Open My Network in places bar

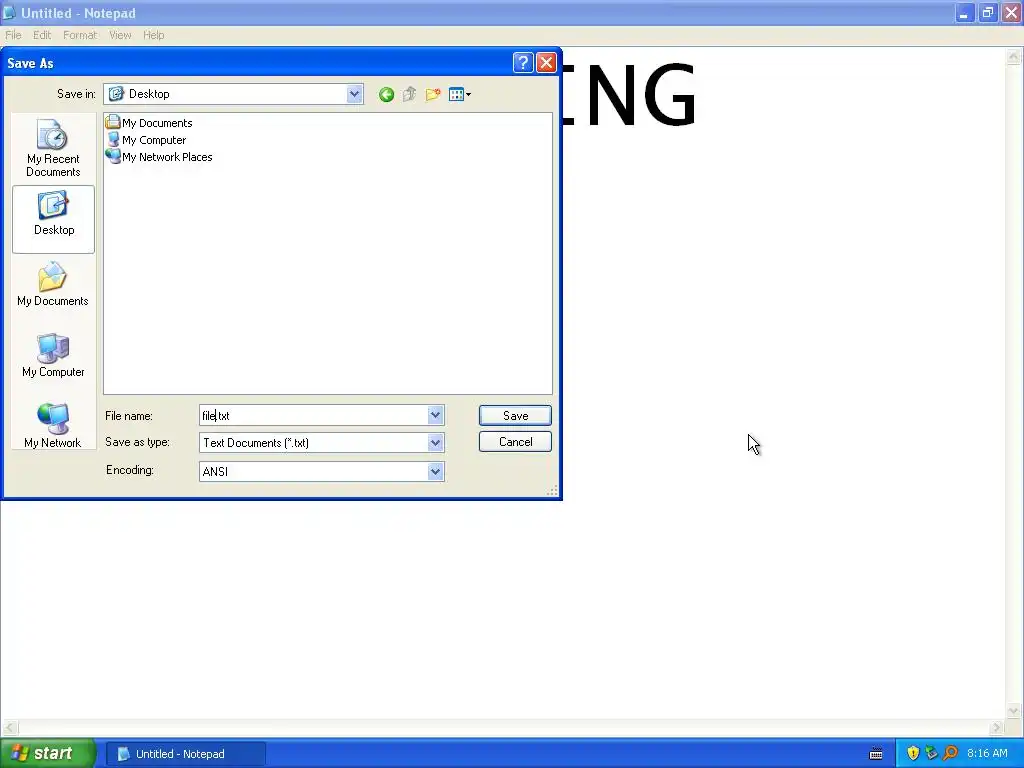[x=53, y=426]
